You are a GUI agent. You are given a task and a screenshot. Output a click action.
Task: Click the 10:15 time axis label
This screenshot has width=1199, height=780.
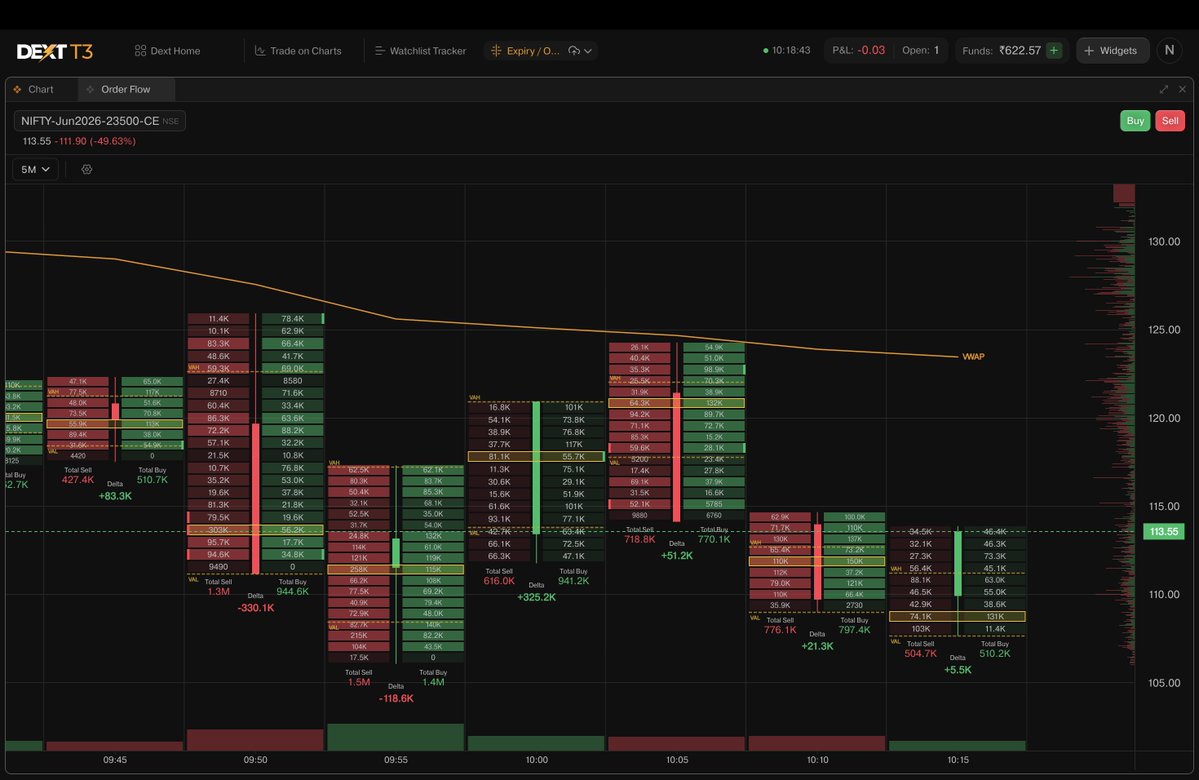click(957, 760)
